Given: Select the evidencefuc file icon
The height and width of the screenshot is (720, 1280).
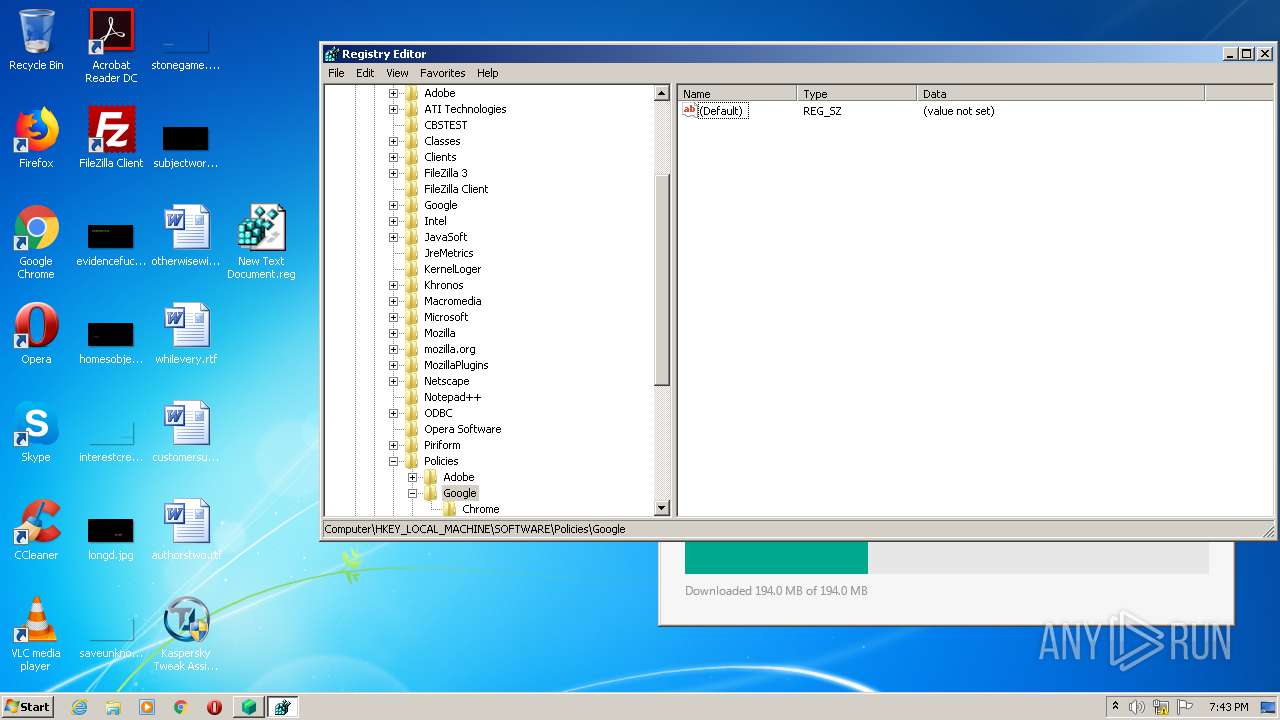Looking at the screenshot, I should point(111,242).
